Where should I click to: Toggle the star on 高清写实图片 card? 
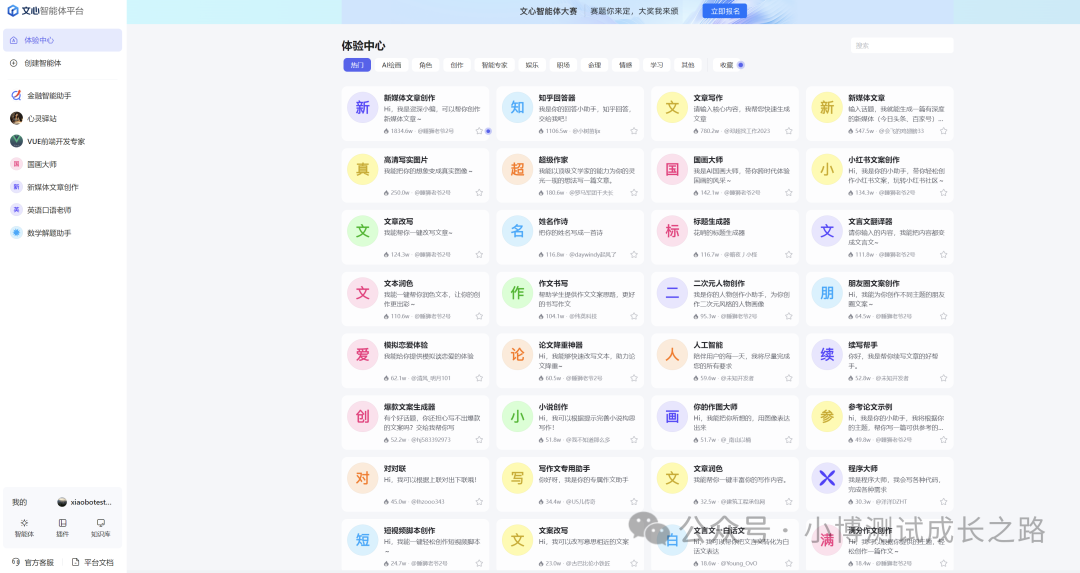(x=479, y=193)
